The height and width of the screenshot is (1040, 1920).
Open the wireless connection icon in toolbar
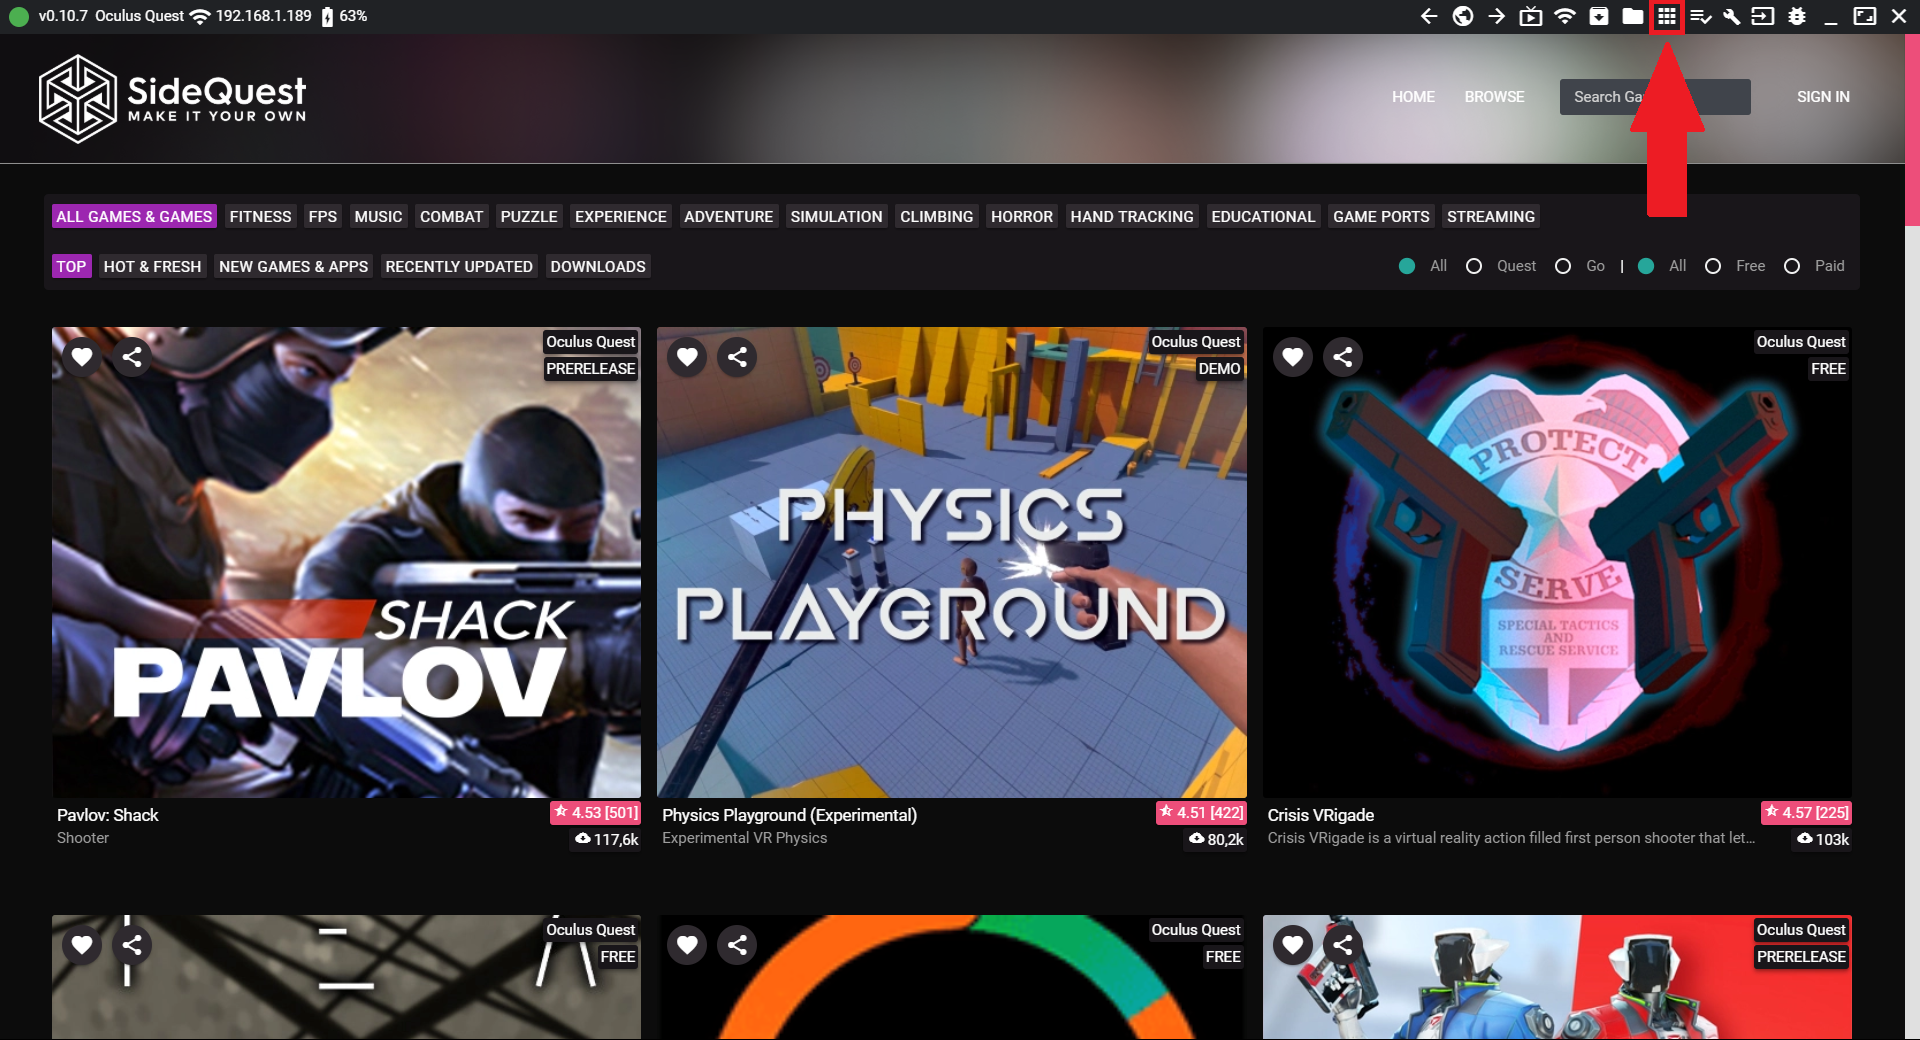pyautogui.click(x=1565, y=16)
